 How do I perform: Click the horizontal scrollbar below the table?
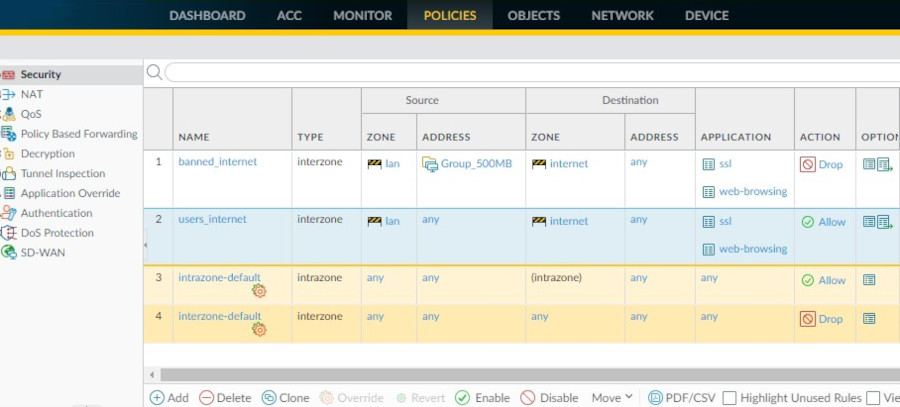[x=530, y=375]
